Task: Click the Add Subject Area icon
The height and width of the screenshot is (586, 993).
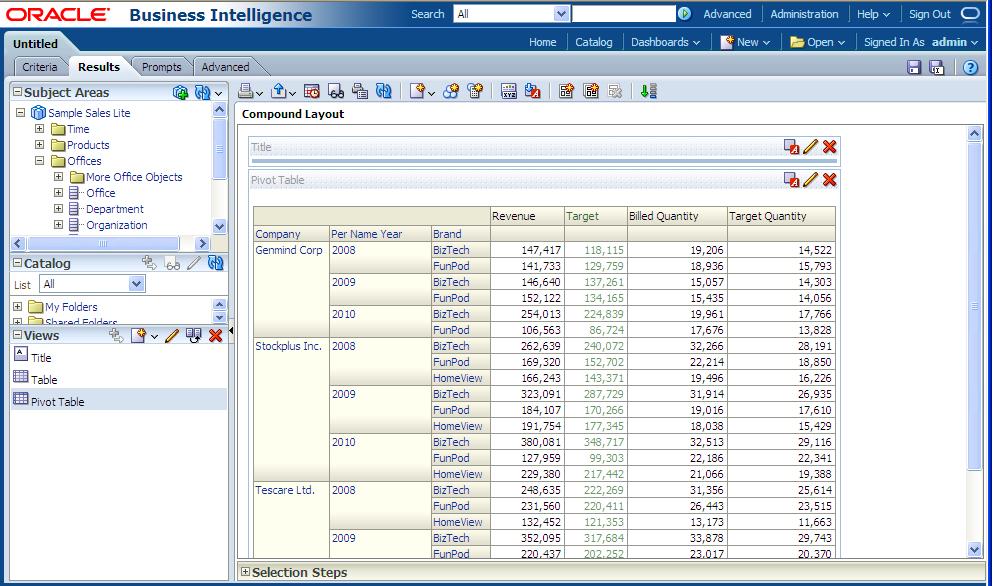Action: point(180,92)
